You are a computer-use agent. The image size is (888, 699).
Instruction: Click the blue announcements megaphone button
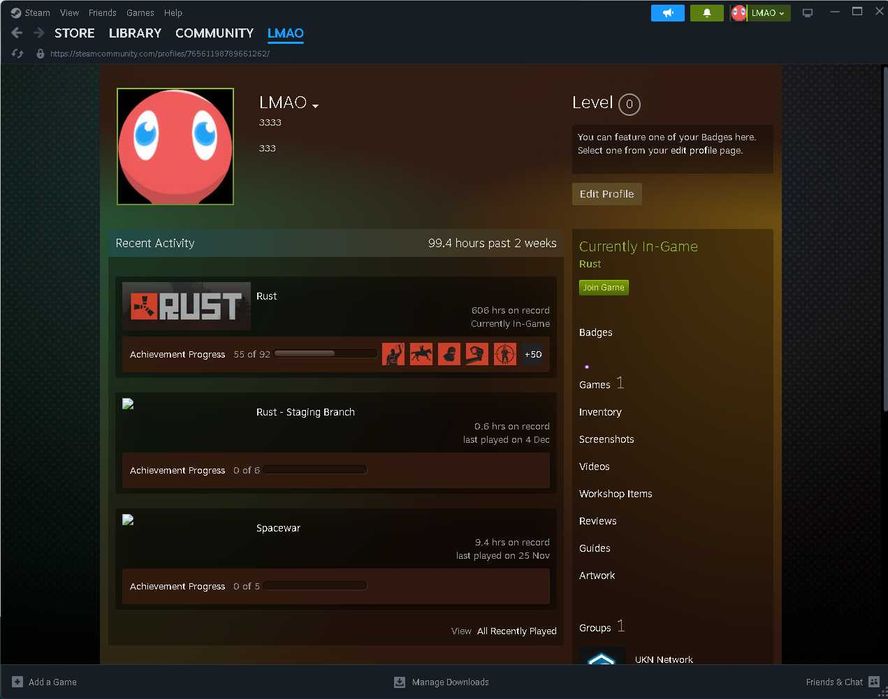[668, 13]
